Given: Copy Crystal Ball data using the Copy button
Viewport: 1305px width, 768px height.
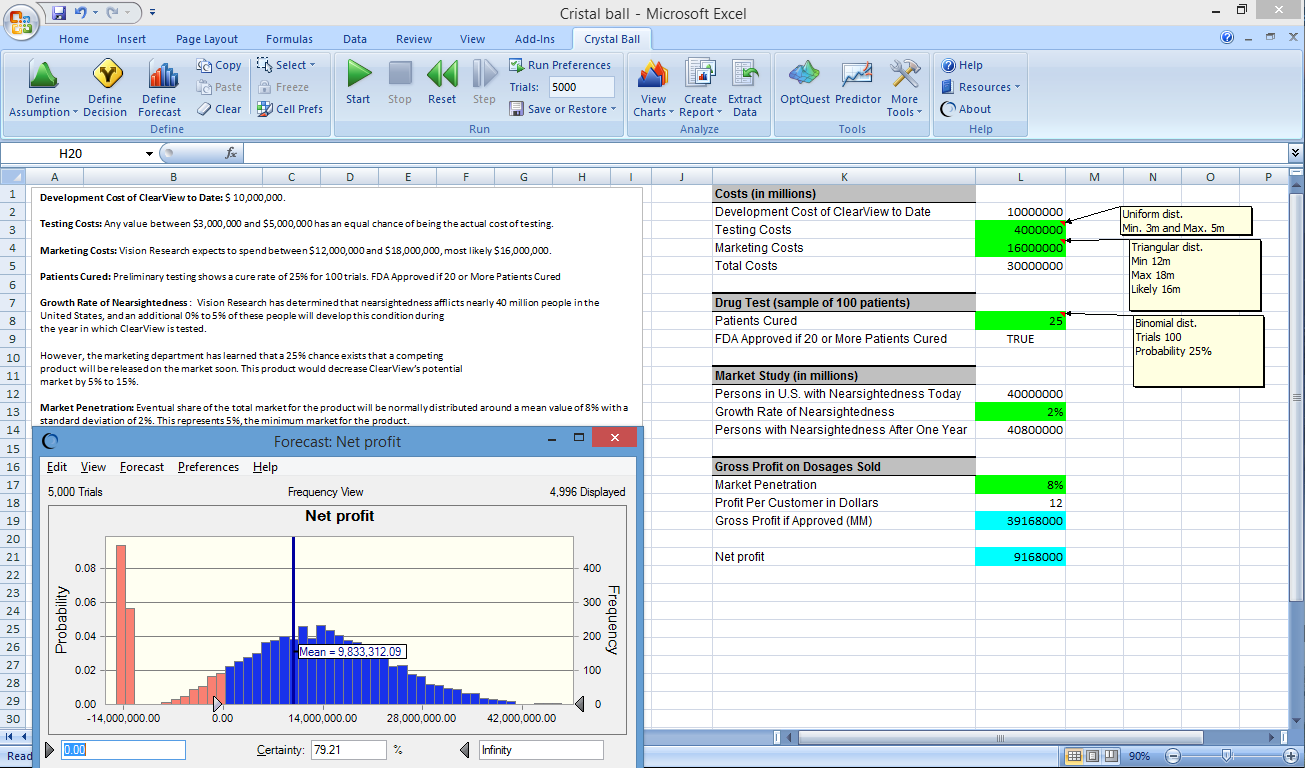Looking at the screenshot, I should point(219,65).
